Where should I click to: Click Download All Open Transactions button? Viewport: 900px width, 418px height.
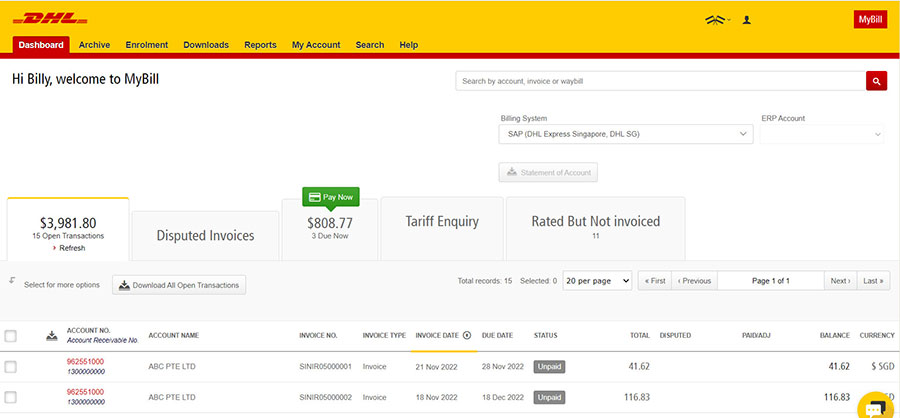(x=179, y=285)
